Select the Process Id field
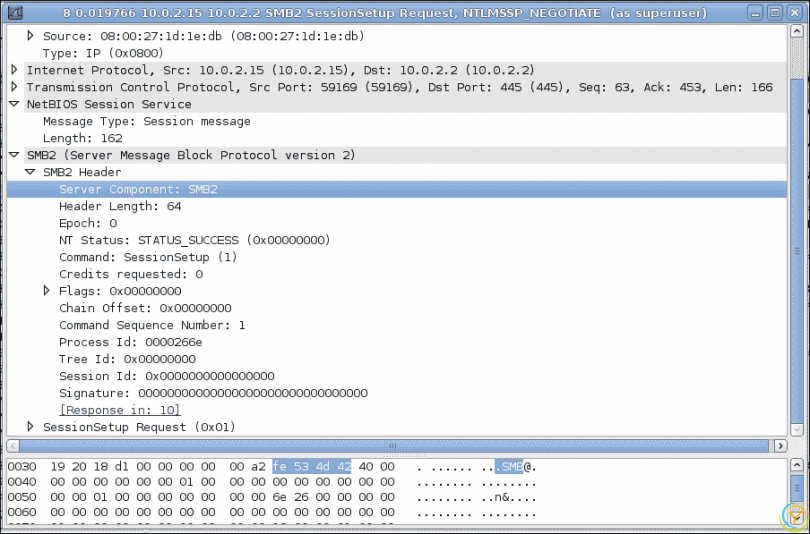Viewport: 810px width, 534px height. point(130,342)
